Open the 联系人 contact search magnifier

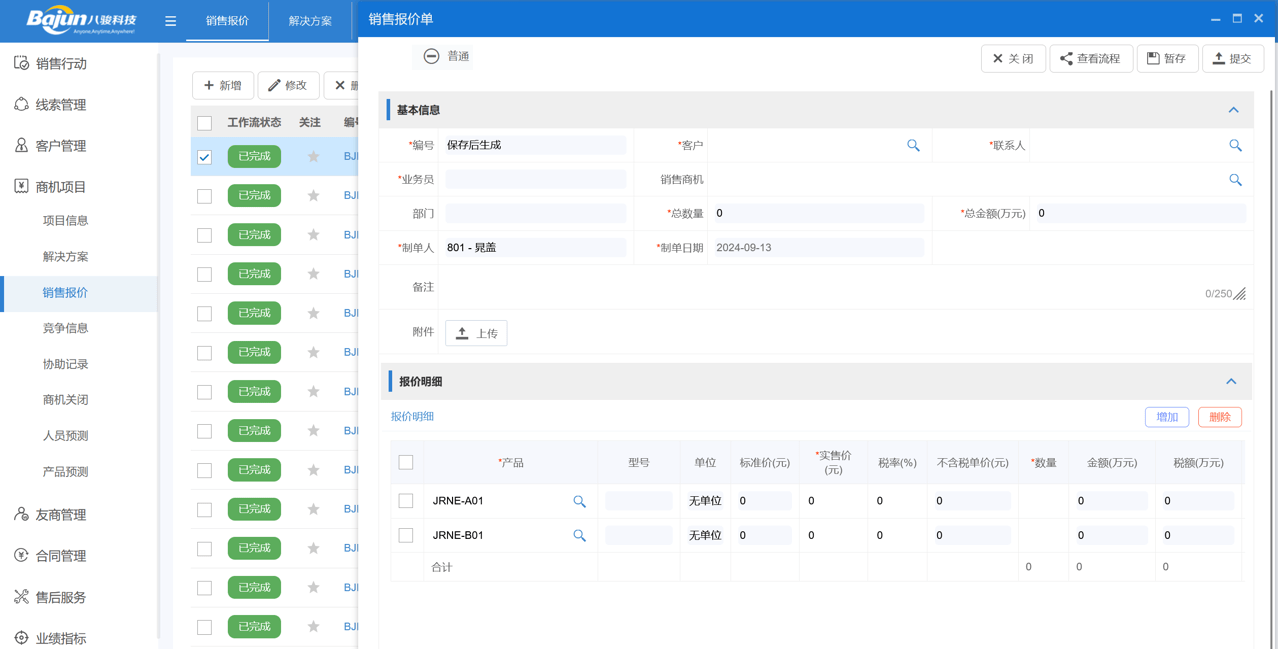click(1235, 145)
